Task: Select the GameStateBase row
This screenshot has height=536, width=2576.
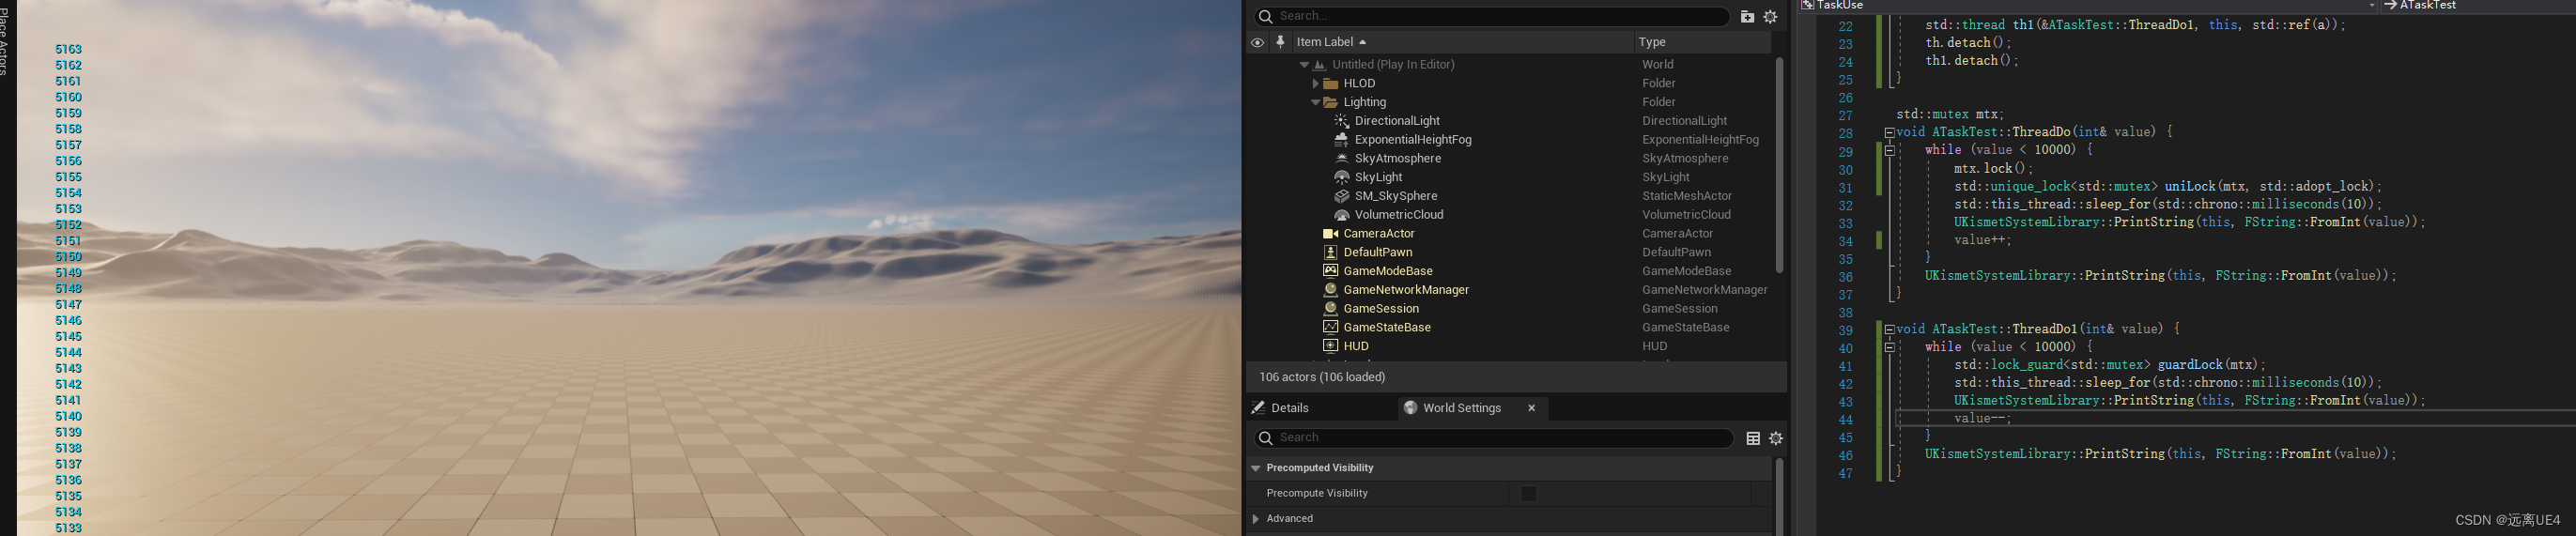Action: click(x=1508, y=327)
